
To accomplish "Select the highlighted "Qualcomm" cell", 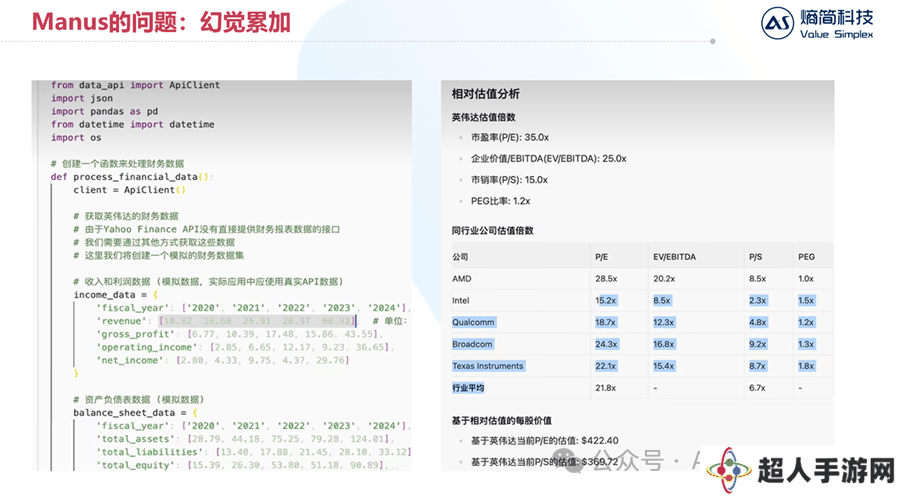I will [x=473, y=322].
